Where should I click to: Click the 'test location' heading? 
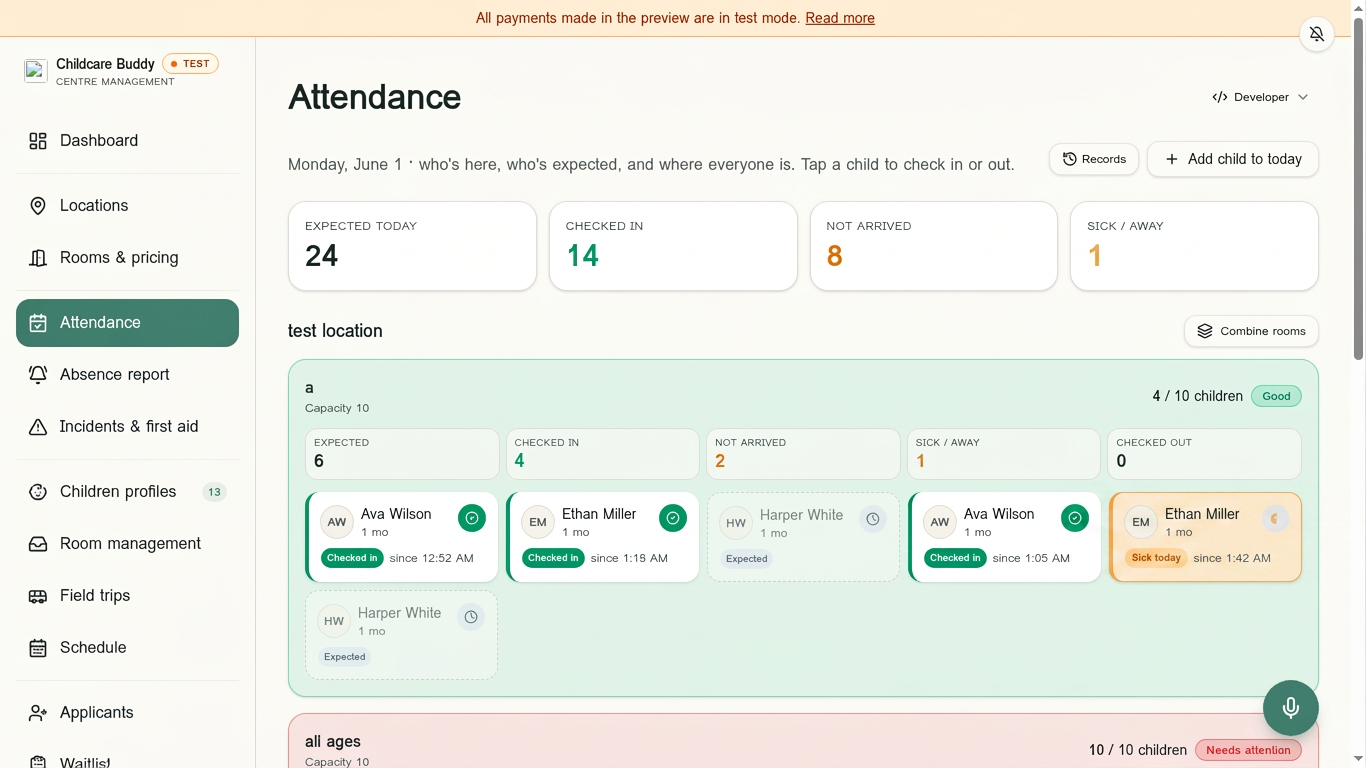click(x=335, y=331)
